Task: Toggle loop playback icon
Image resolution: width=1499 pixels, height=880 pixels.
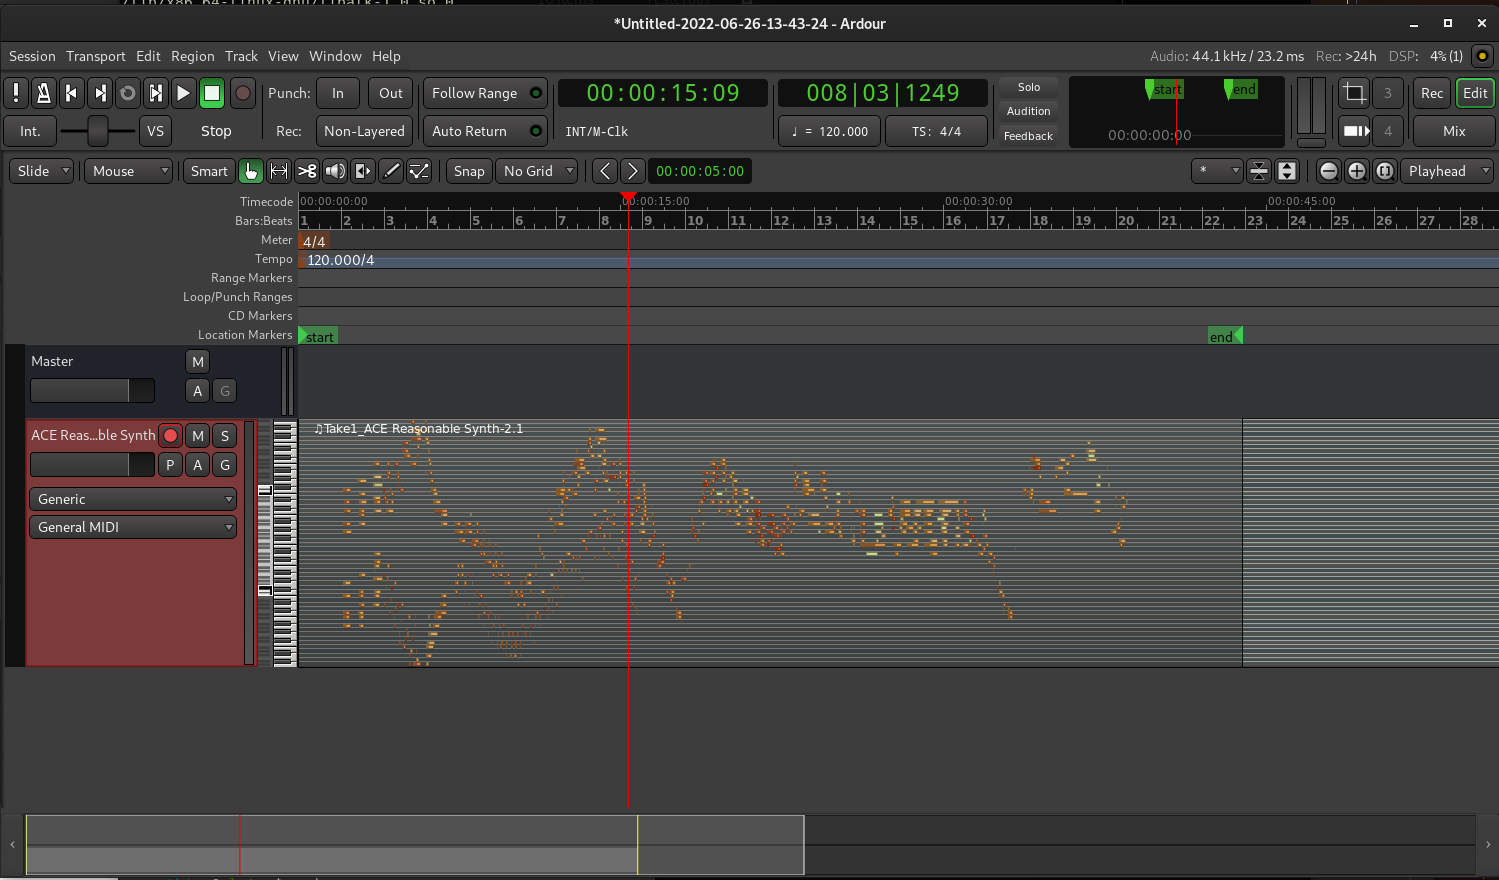Action: pos(127,93)
